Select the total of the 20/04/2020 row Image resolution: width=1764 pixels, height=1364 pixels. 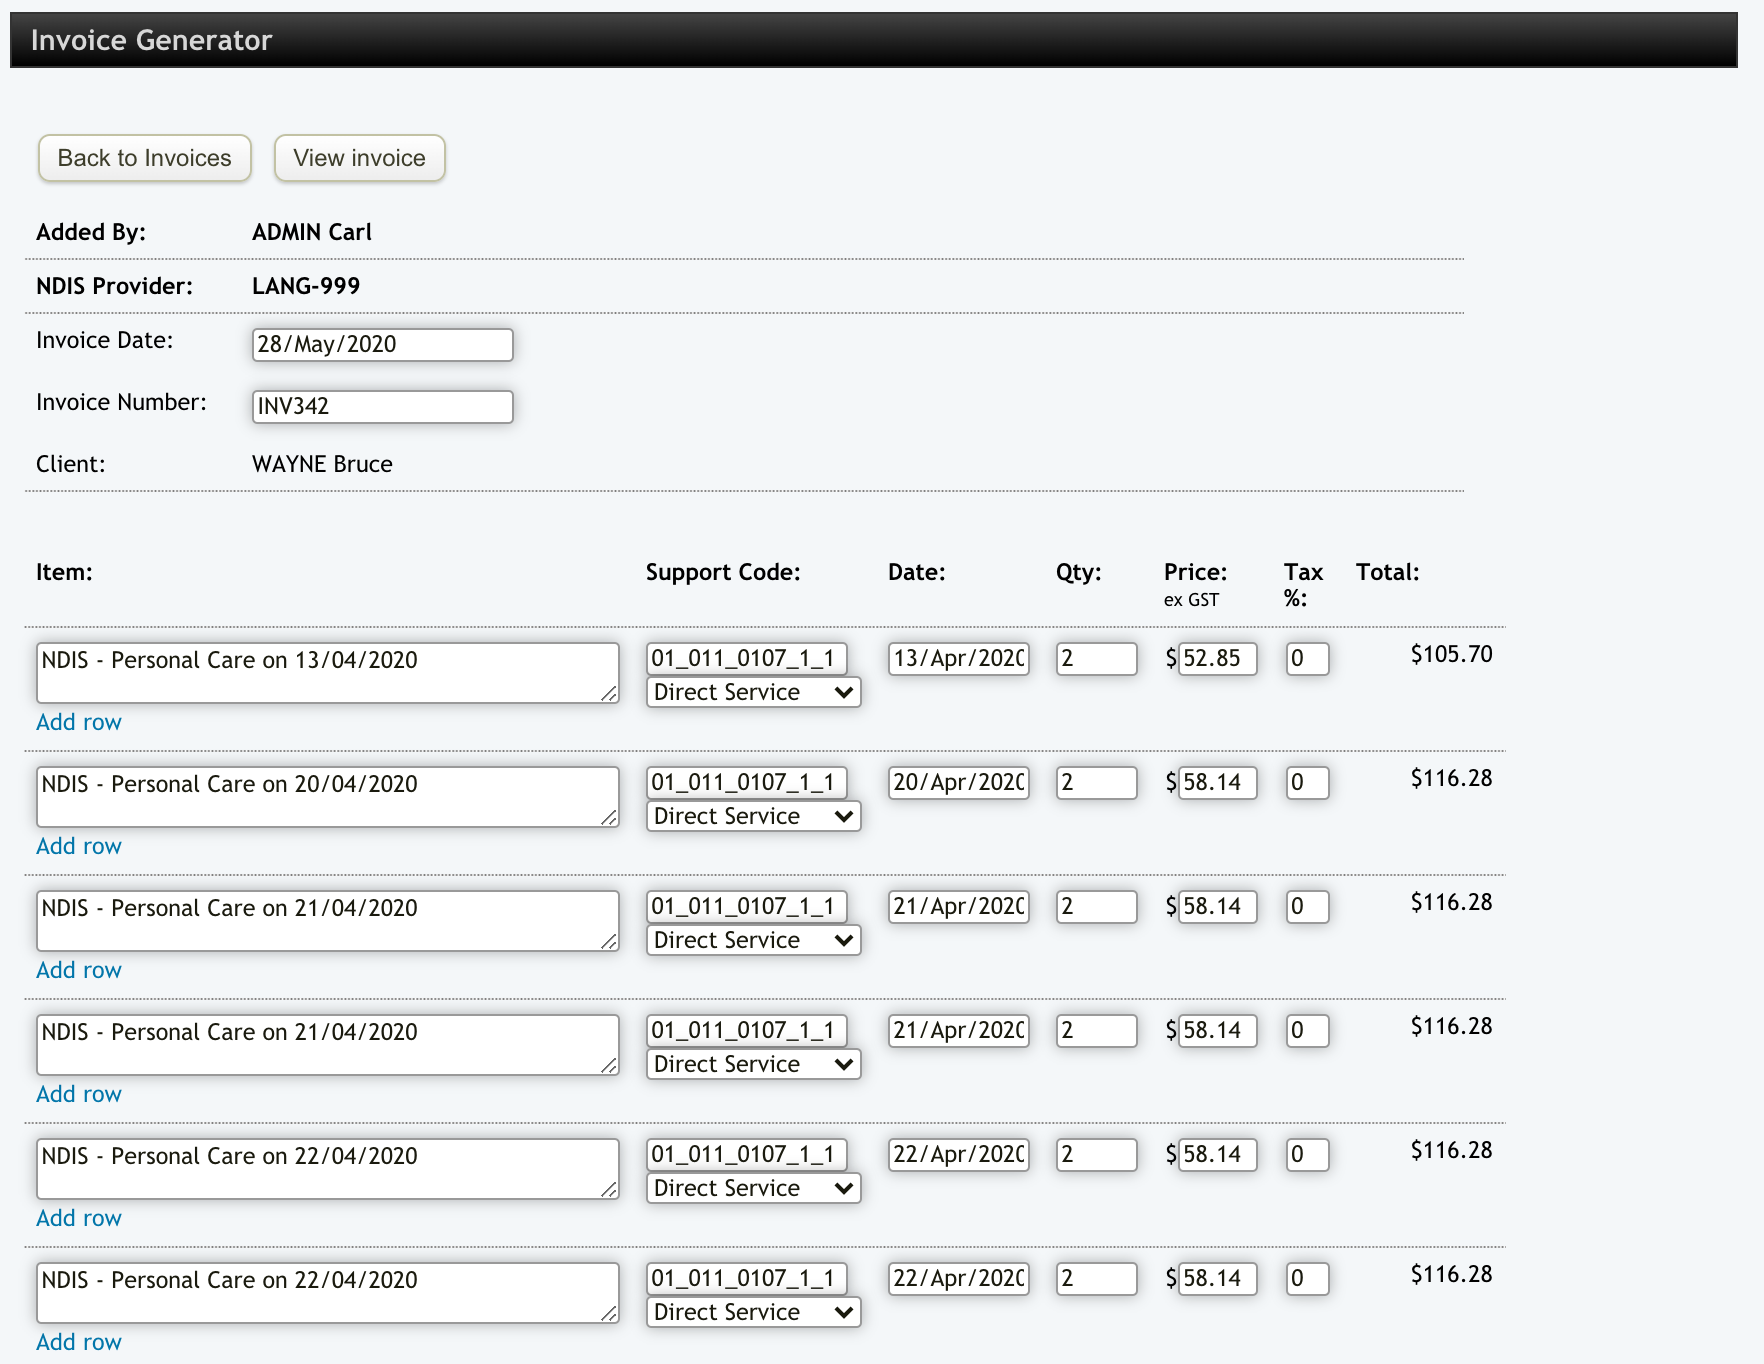tap(1451, 778)
